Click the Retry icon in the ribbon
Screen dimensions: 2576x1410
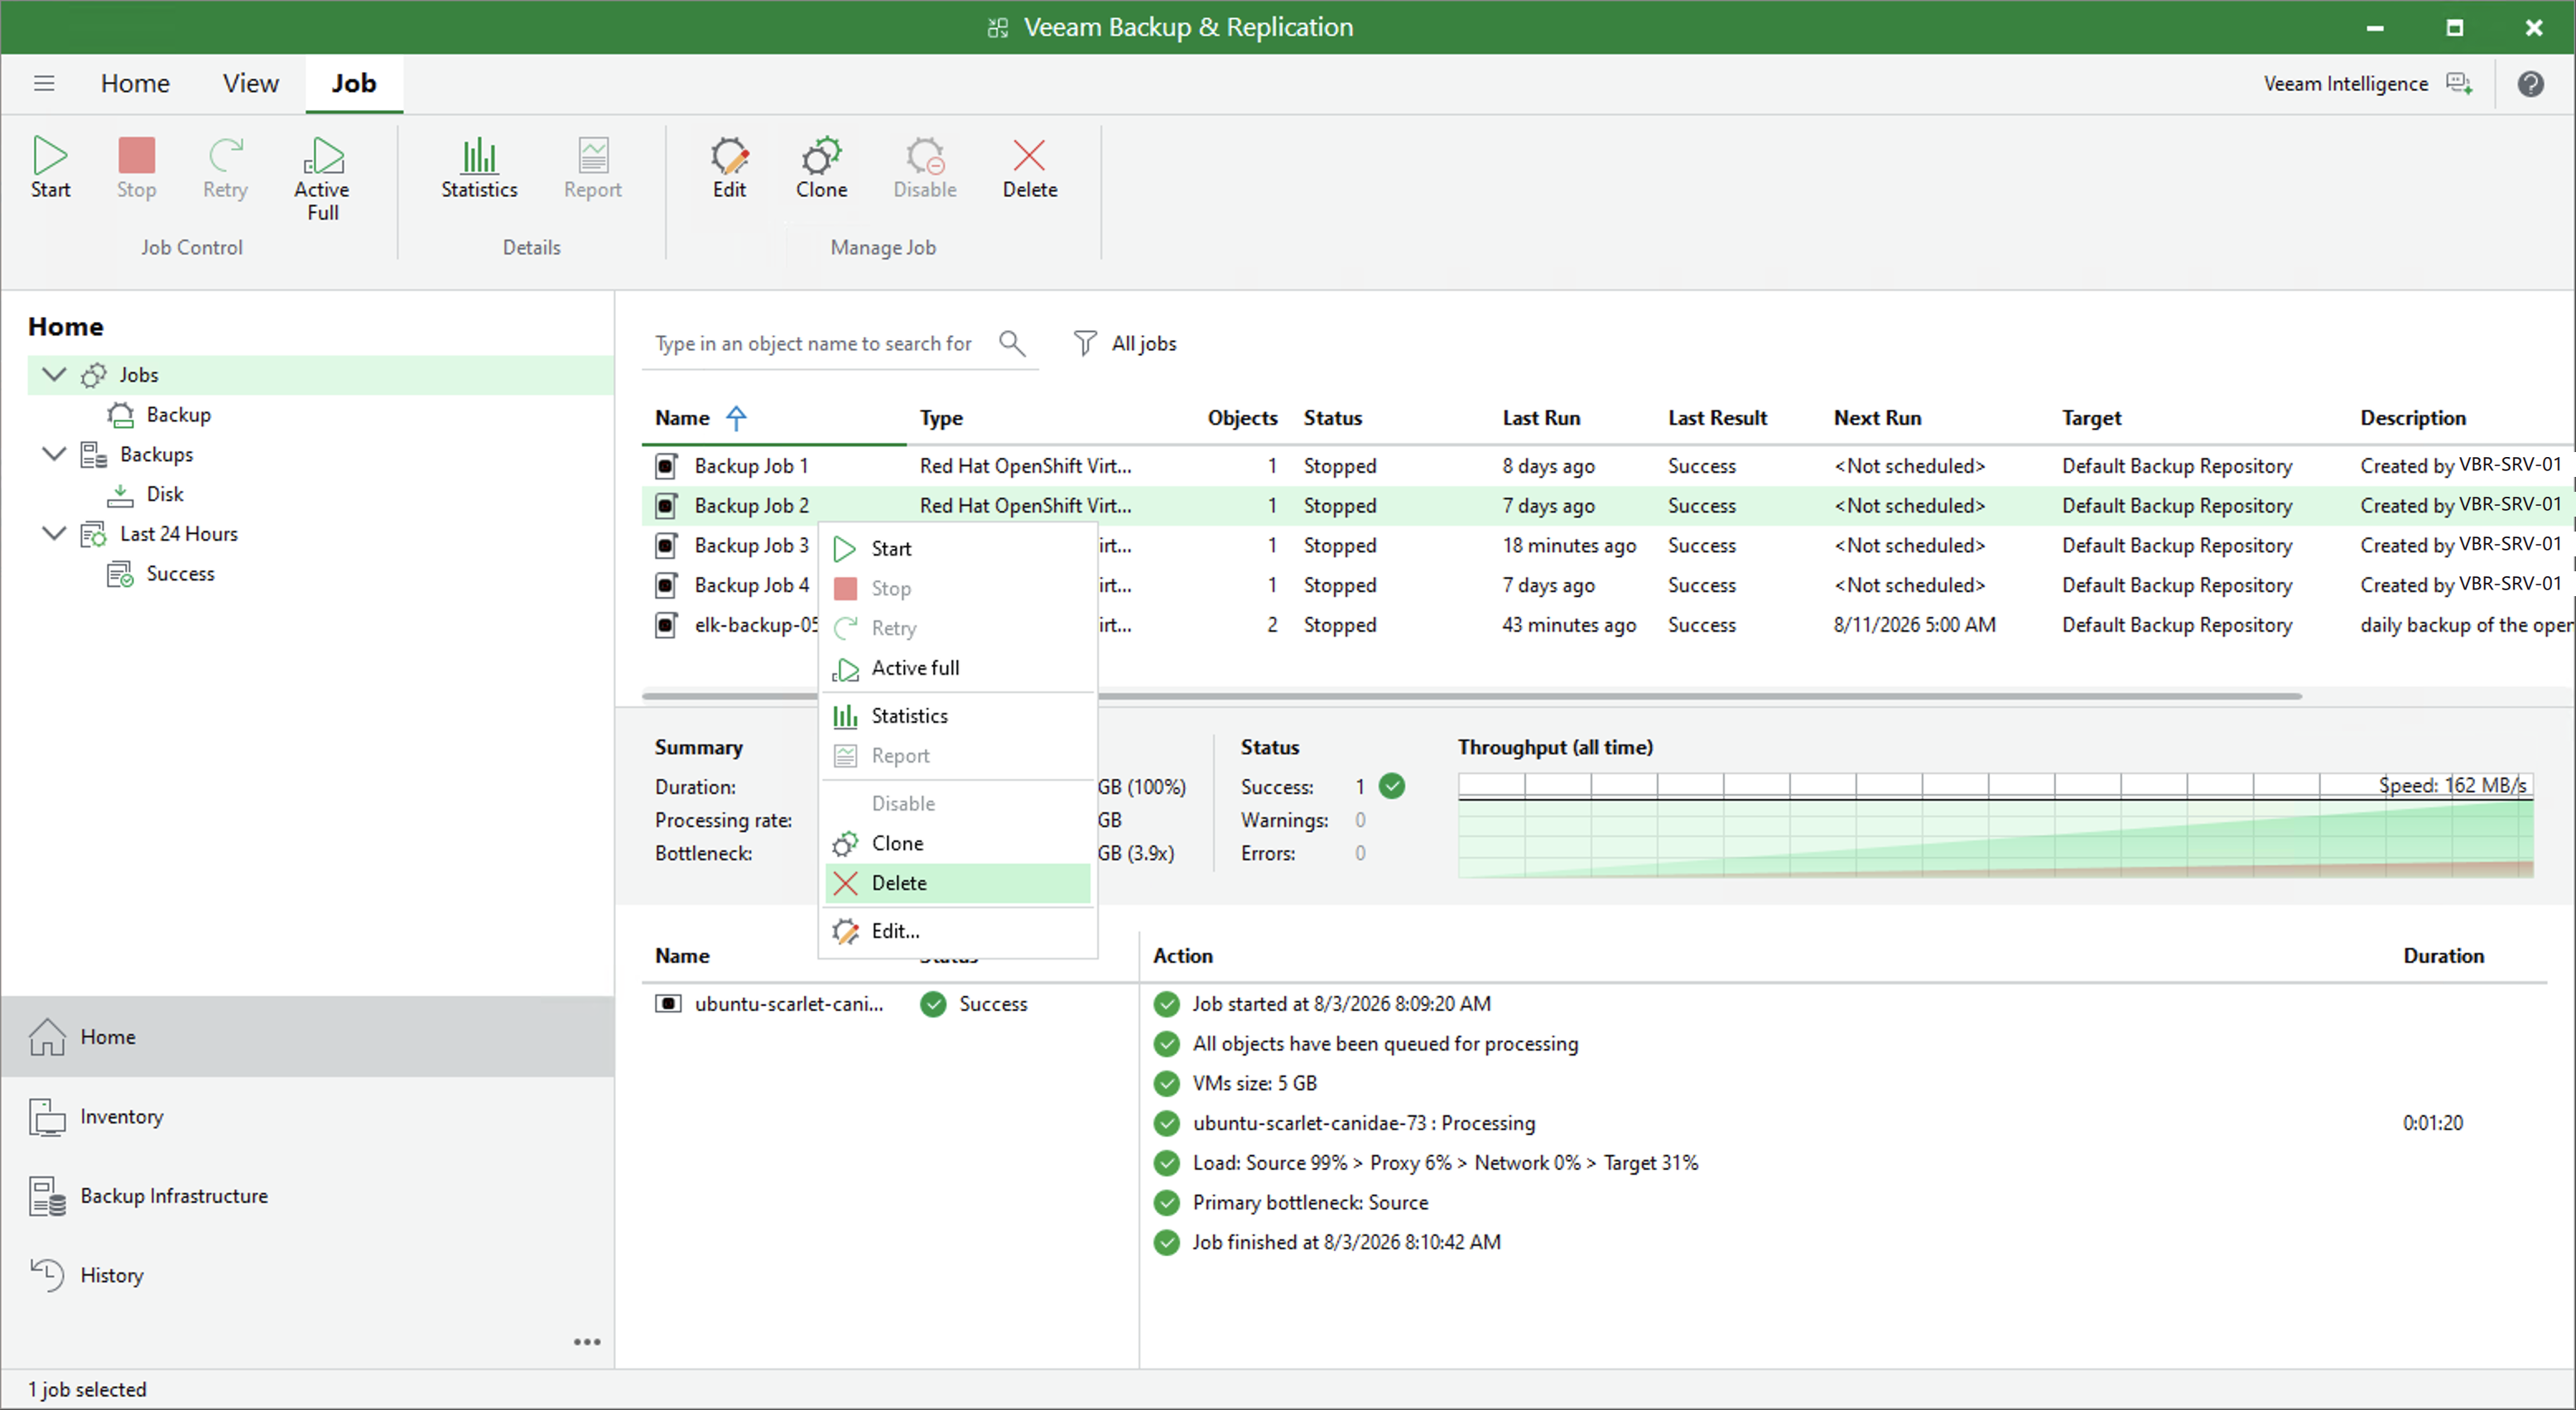[225, 155]
